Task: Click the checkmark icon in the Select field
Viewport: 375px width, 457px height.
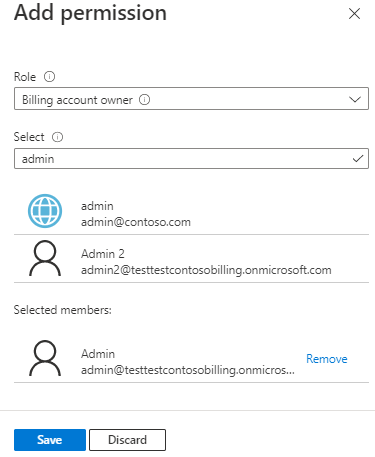Action: tap(358, 159)
